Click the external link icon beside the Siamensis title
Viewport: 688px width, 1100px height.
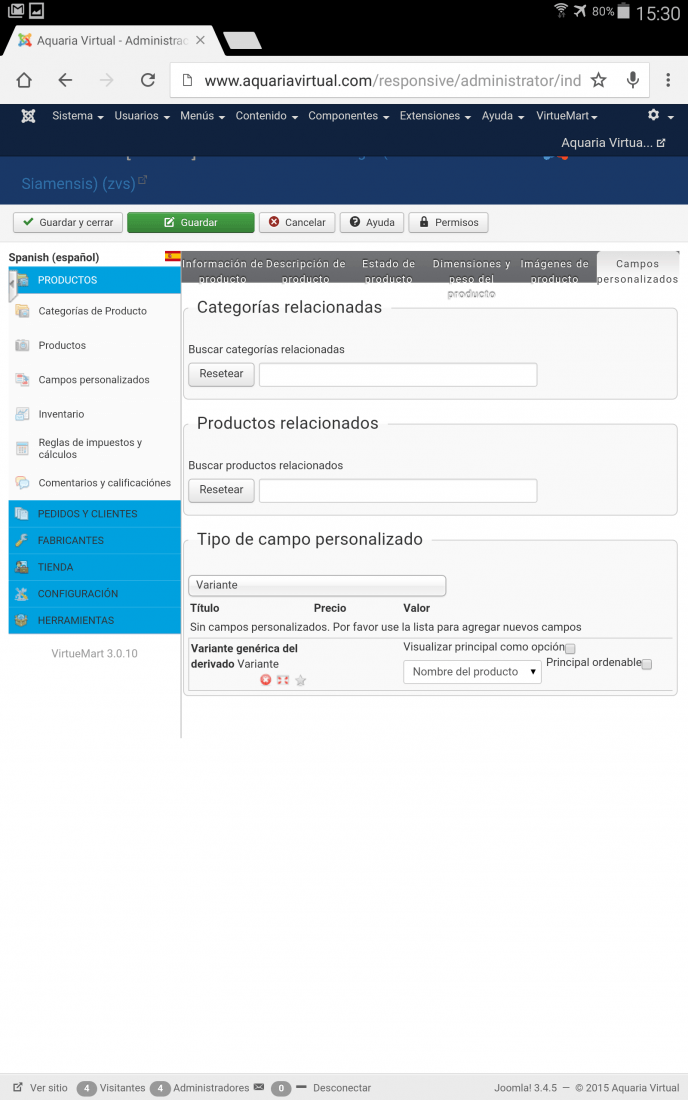[142, 180]
